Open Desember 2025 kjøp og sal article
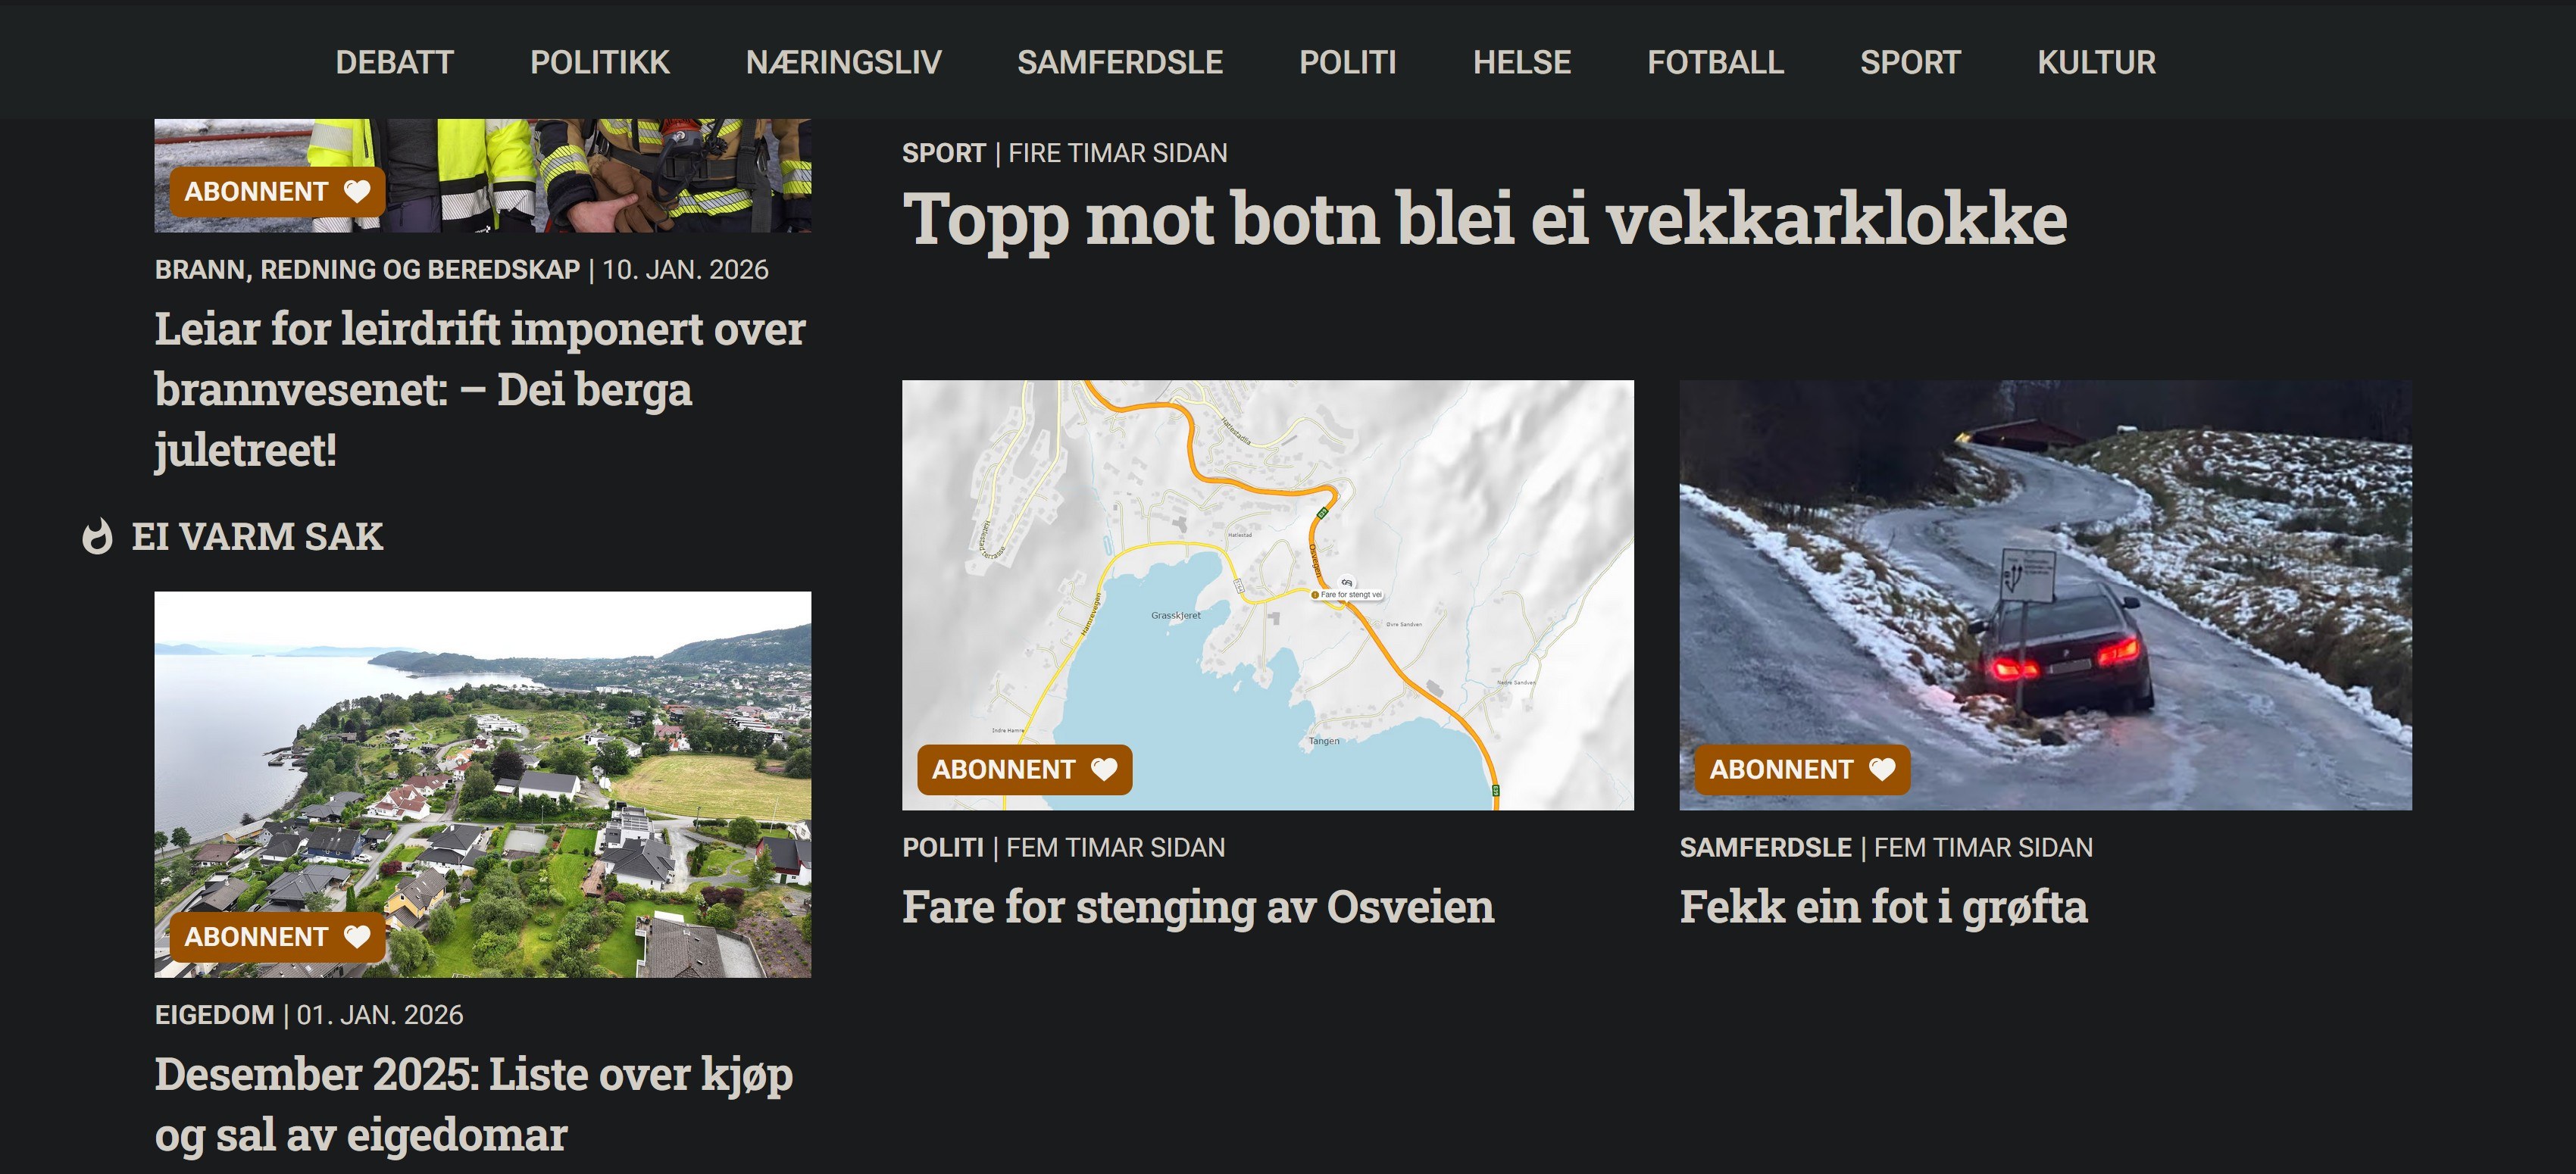2576x1174 pixels. click(x=474, y=1104)
